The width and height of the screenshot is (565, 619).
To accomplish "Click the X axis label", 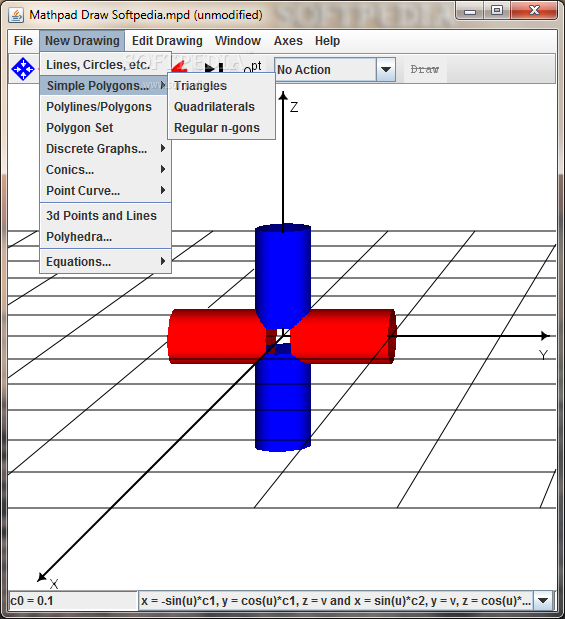I will tap(54, 584).
